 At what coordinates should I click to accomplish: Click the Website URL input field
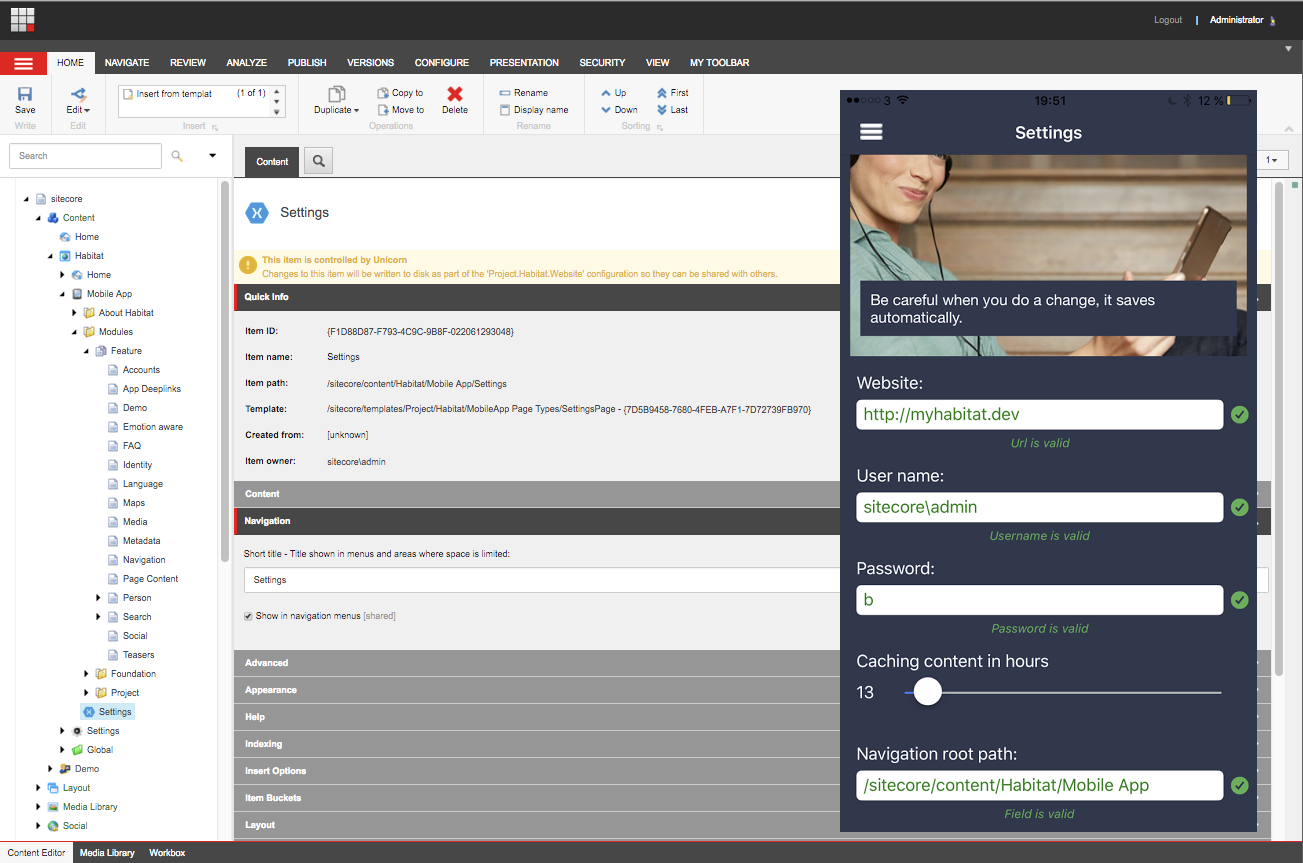tap(1039, 415)
